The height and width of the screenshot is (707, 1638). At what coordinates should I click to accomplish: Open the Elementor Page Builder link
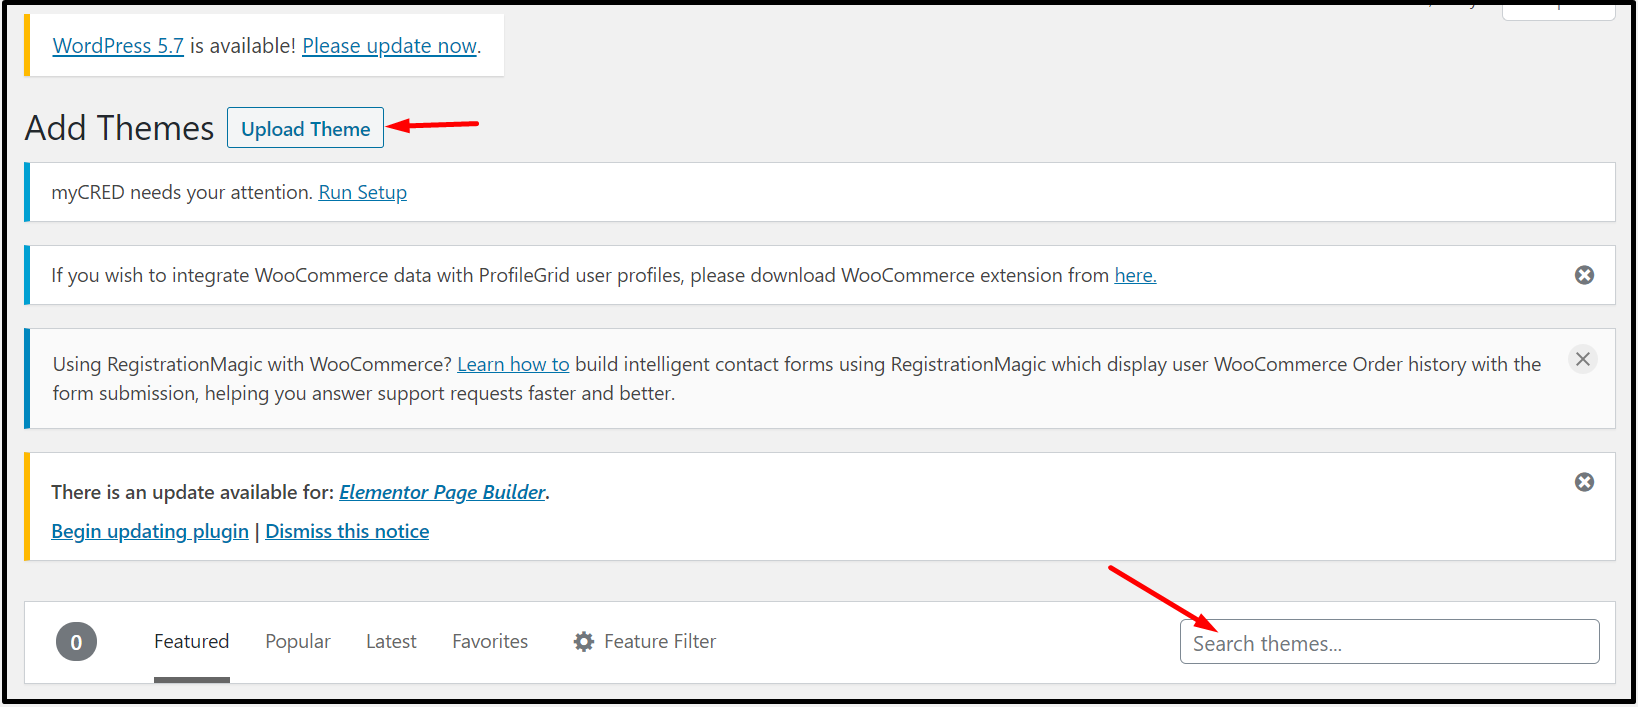click(x=442, y=492)
